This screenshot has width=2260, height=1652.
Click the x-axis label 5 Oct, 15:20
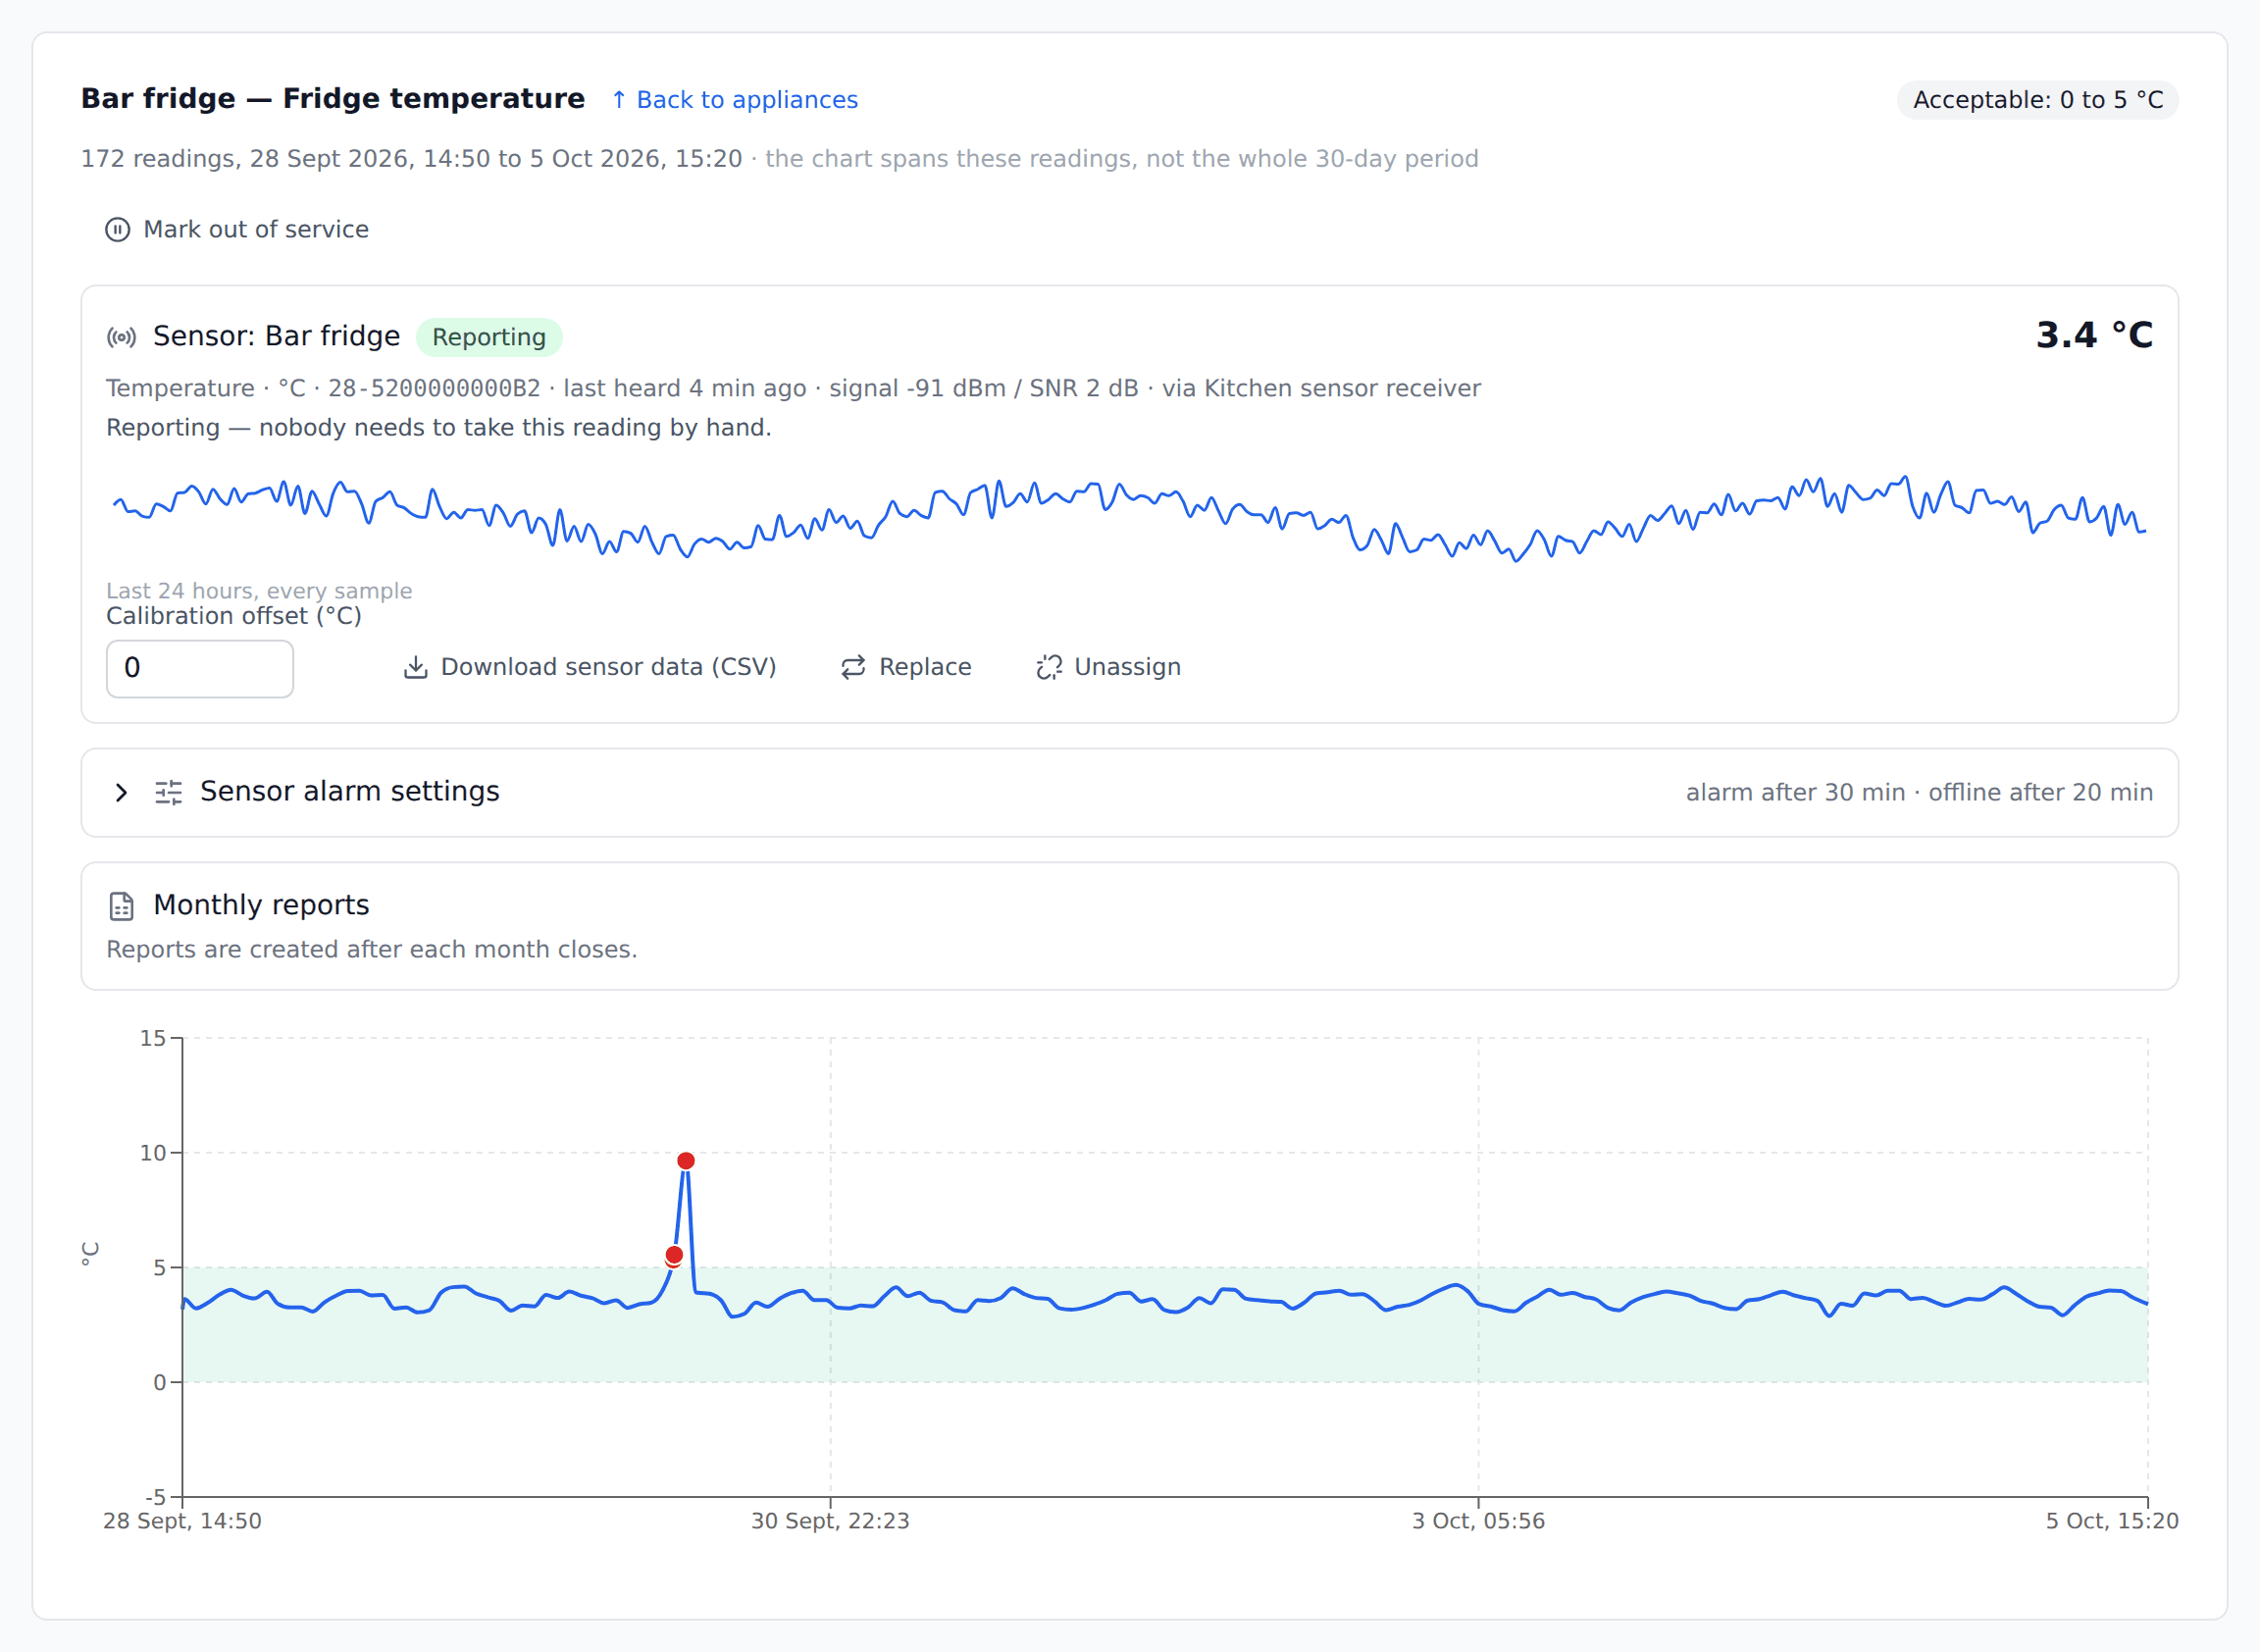(x=2112, y=1522)
